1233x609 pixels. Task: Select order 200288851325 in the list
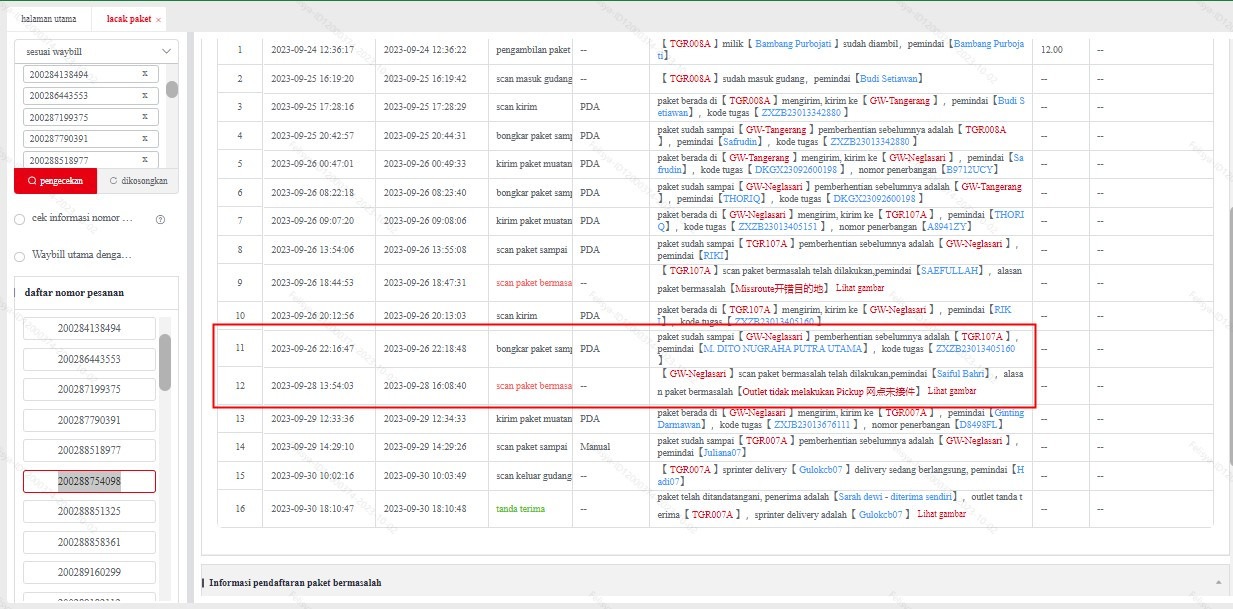(89, 511)
